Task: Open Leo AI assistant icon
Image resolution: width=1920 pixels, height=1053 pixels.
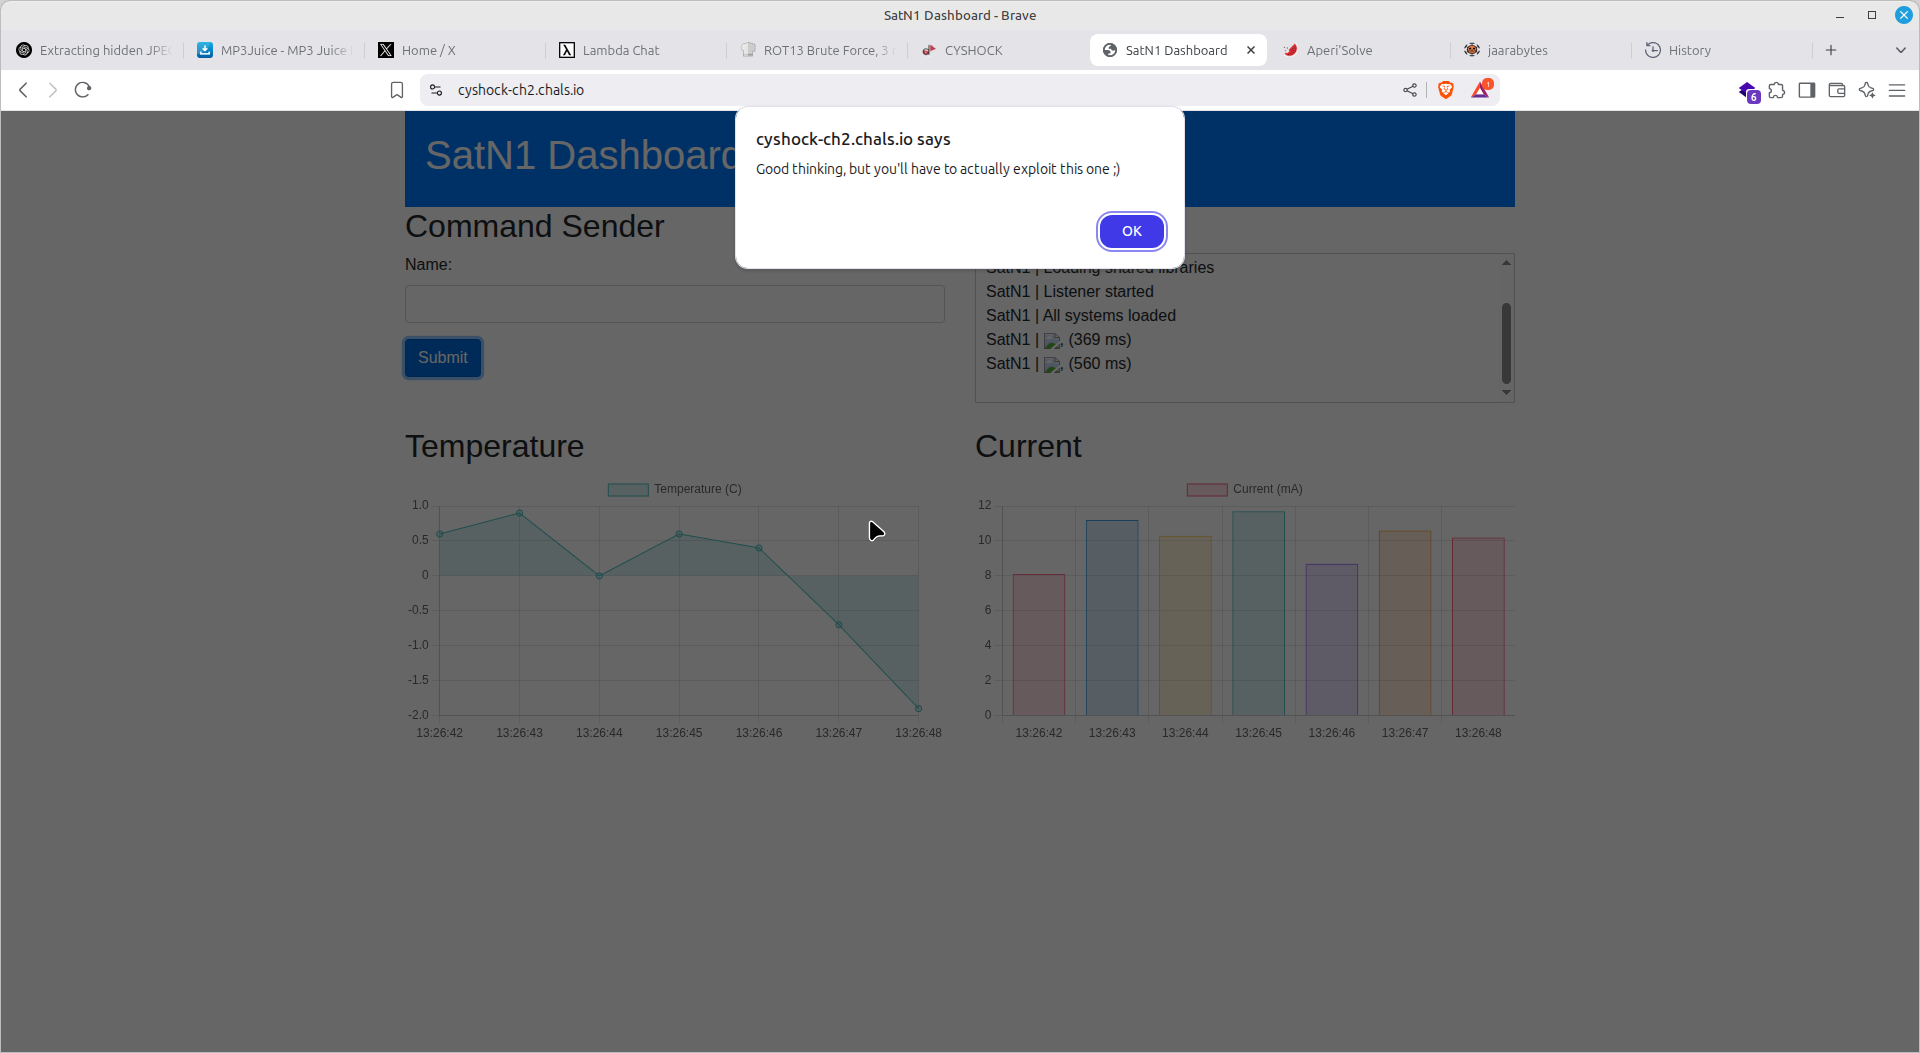Action: coord(1867,90)
